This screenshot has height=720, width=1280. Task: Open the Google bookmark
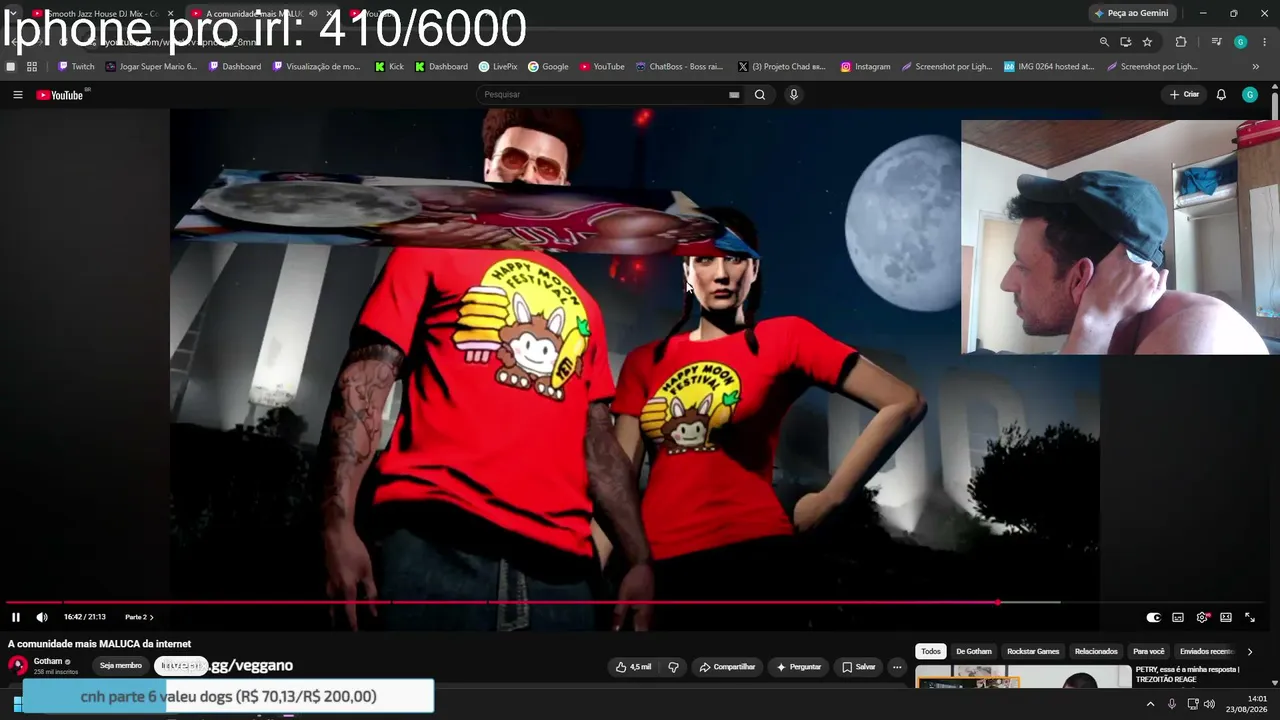point(548,67)
